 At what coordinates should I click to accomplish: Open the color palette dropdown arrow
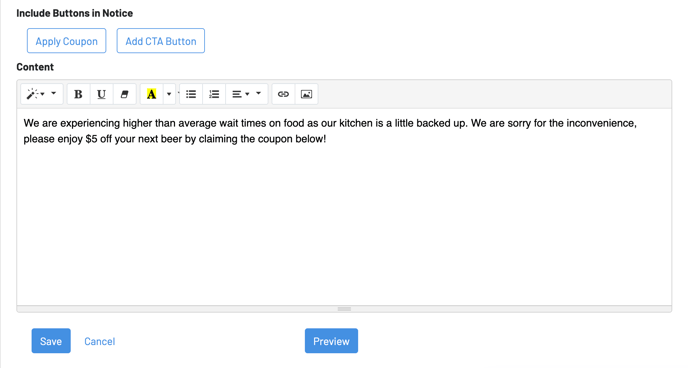click(x=169, y=94)
